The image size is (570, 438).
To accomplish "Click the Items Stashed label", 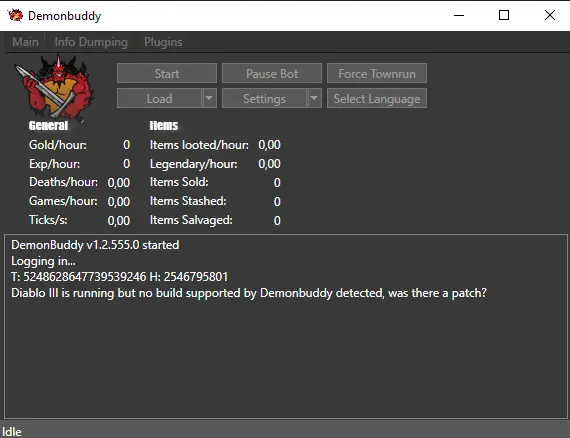I will coord(188,201).
